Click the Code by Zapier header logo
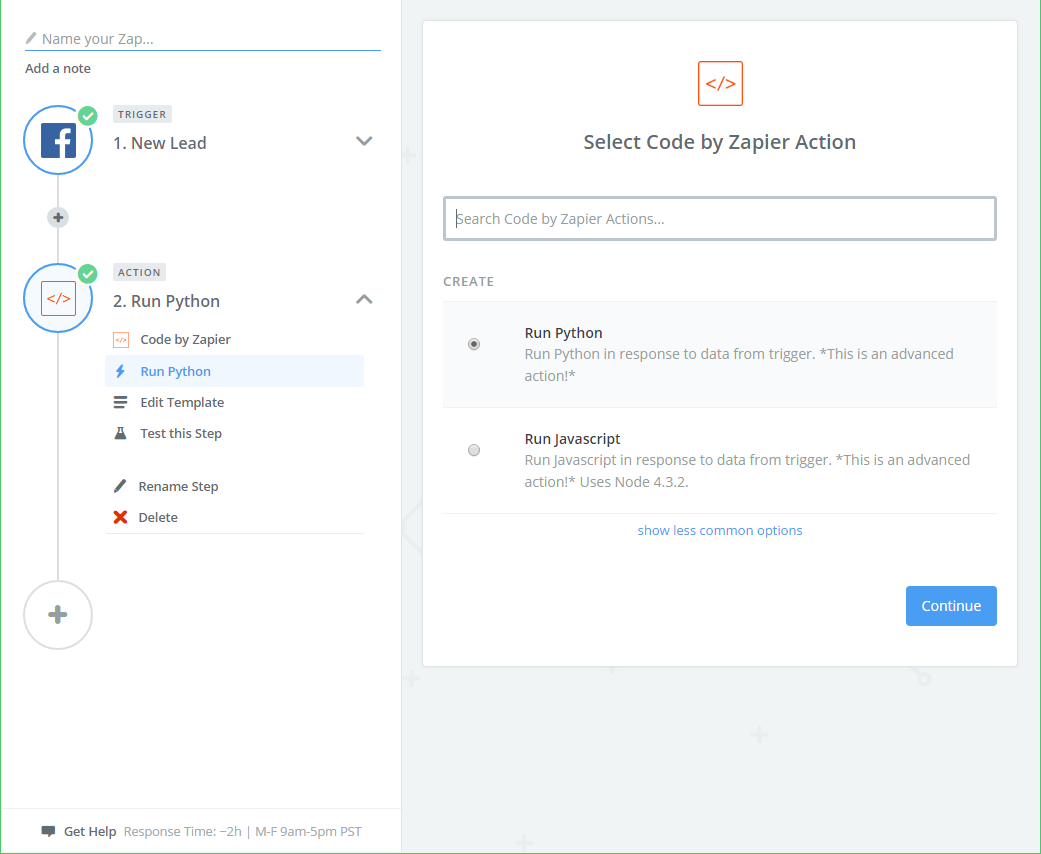The height and width of the screenshot is (854, 1041). click(720, 84)
